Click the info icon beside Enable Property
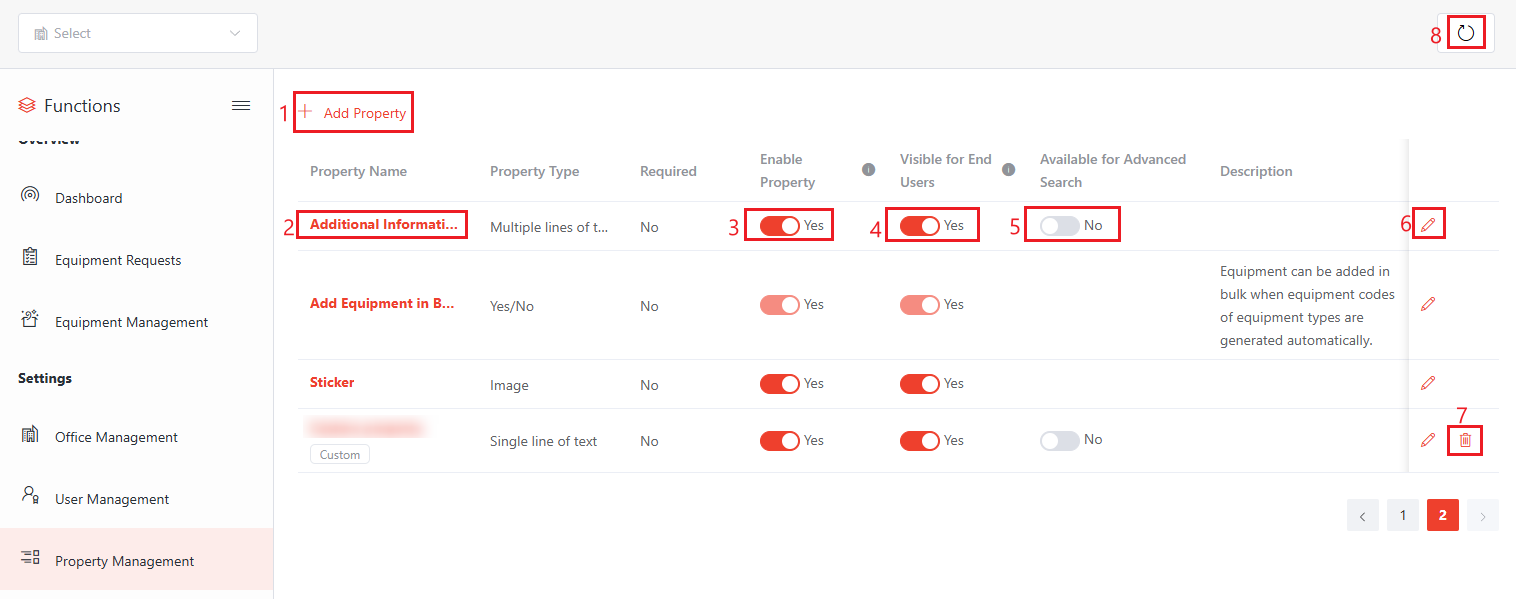The image size is (1516, 599). (x=868, y=170)
